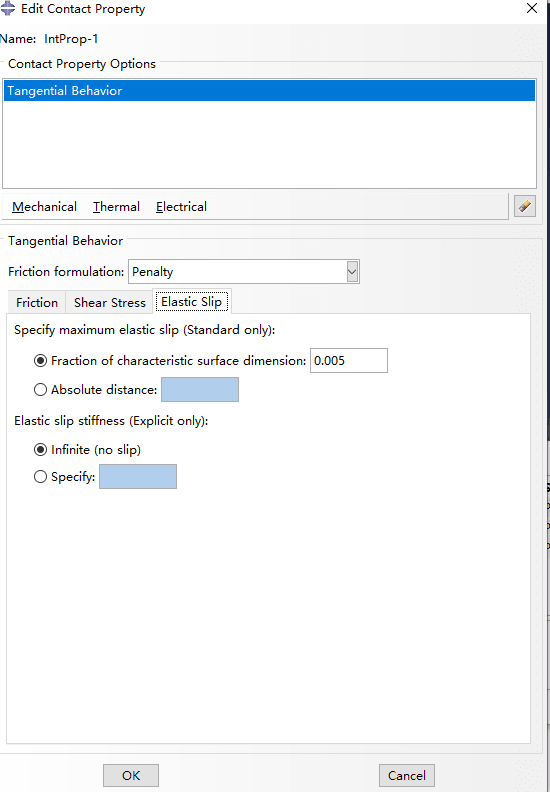The width and height of the screenshot is (550, 792).
Task: Select Fraction of characteristic surface dimension radio
Action: click(x=40, y=361)
